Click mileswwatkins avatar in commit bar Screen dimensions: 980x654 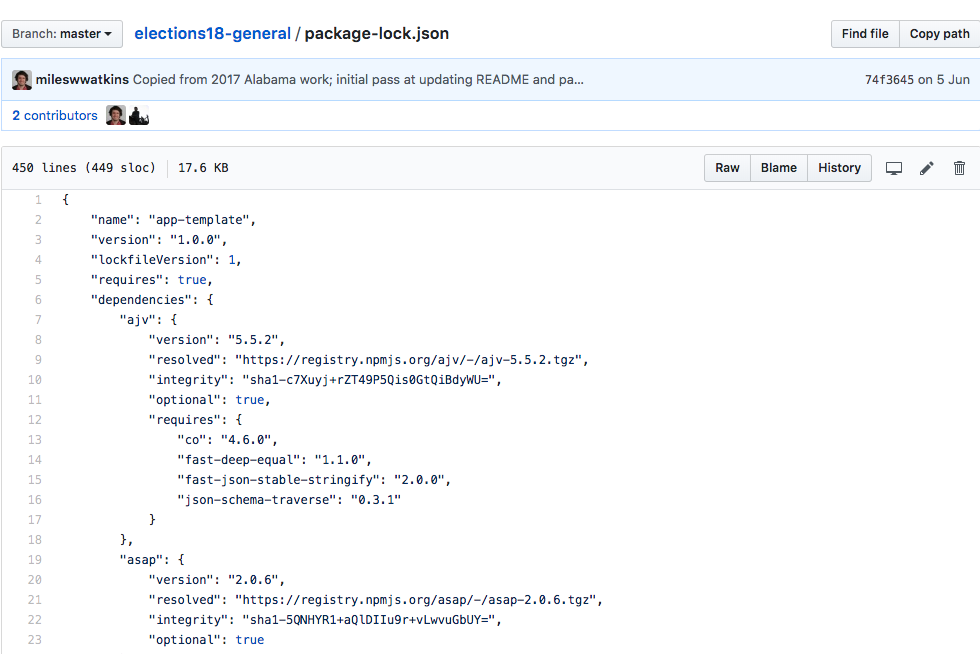click(22, 80)
